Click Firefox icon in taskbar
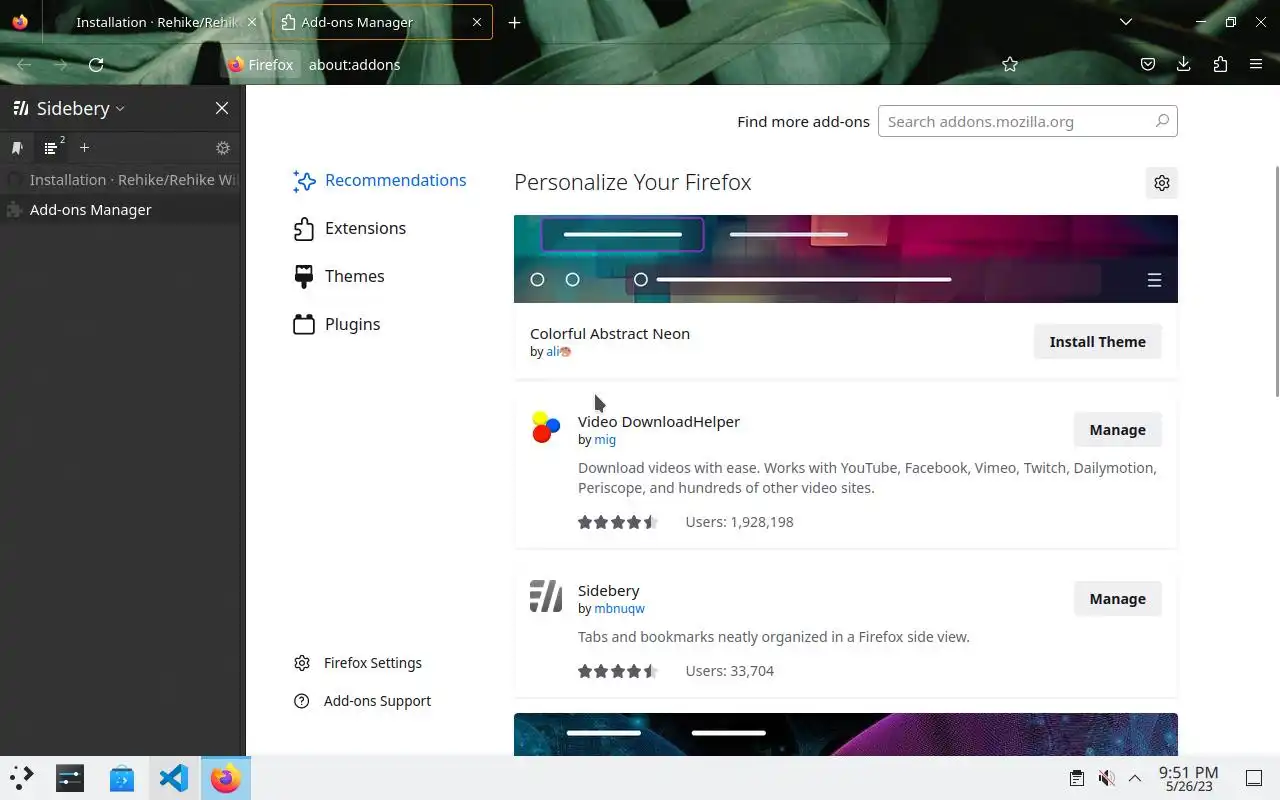The height and width of the screenshot is (800, 1280). (x=226, y=778)
